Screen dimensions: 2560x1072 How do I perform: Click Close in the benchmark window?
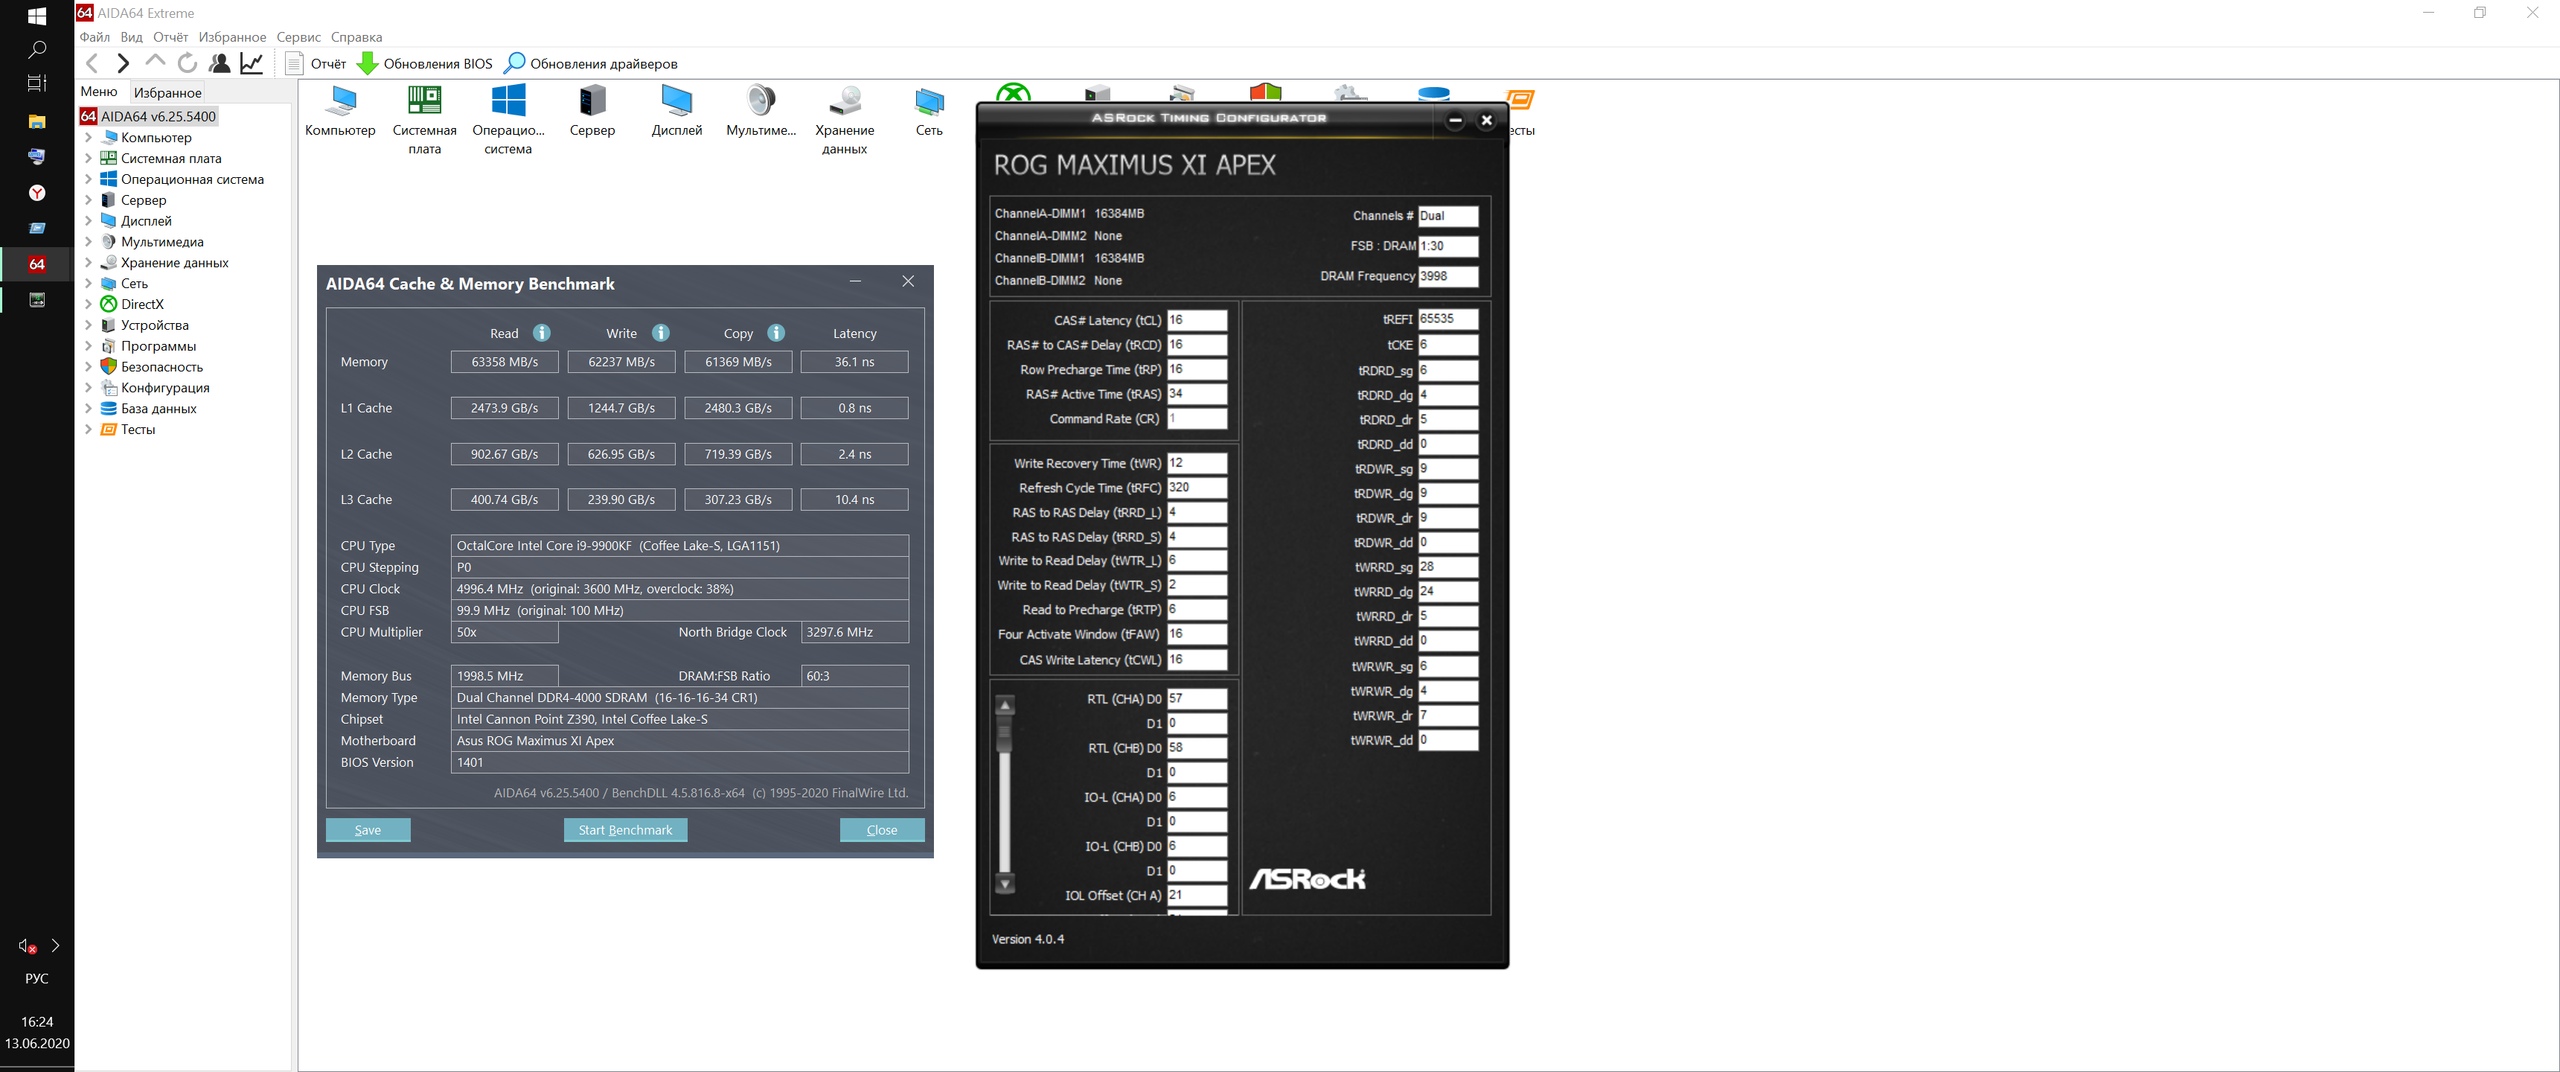point(882,830)
